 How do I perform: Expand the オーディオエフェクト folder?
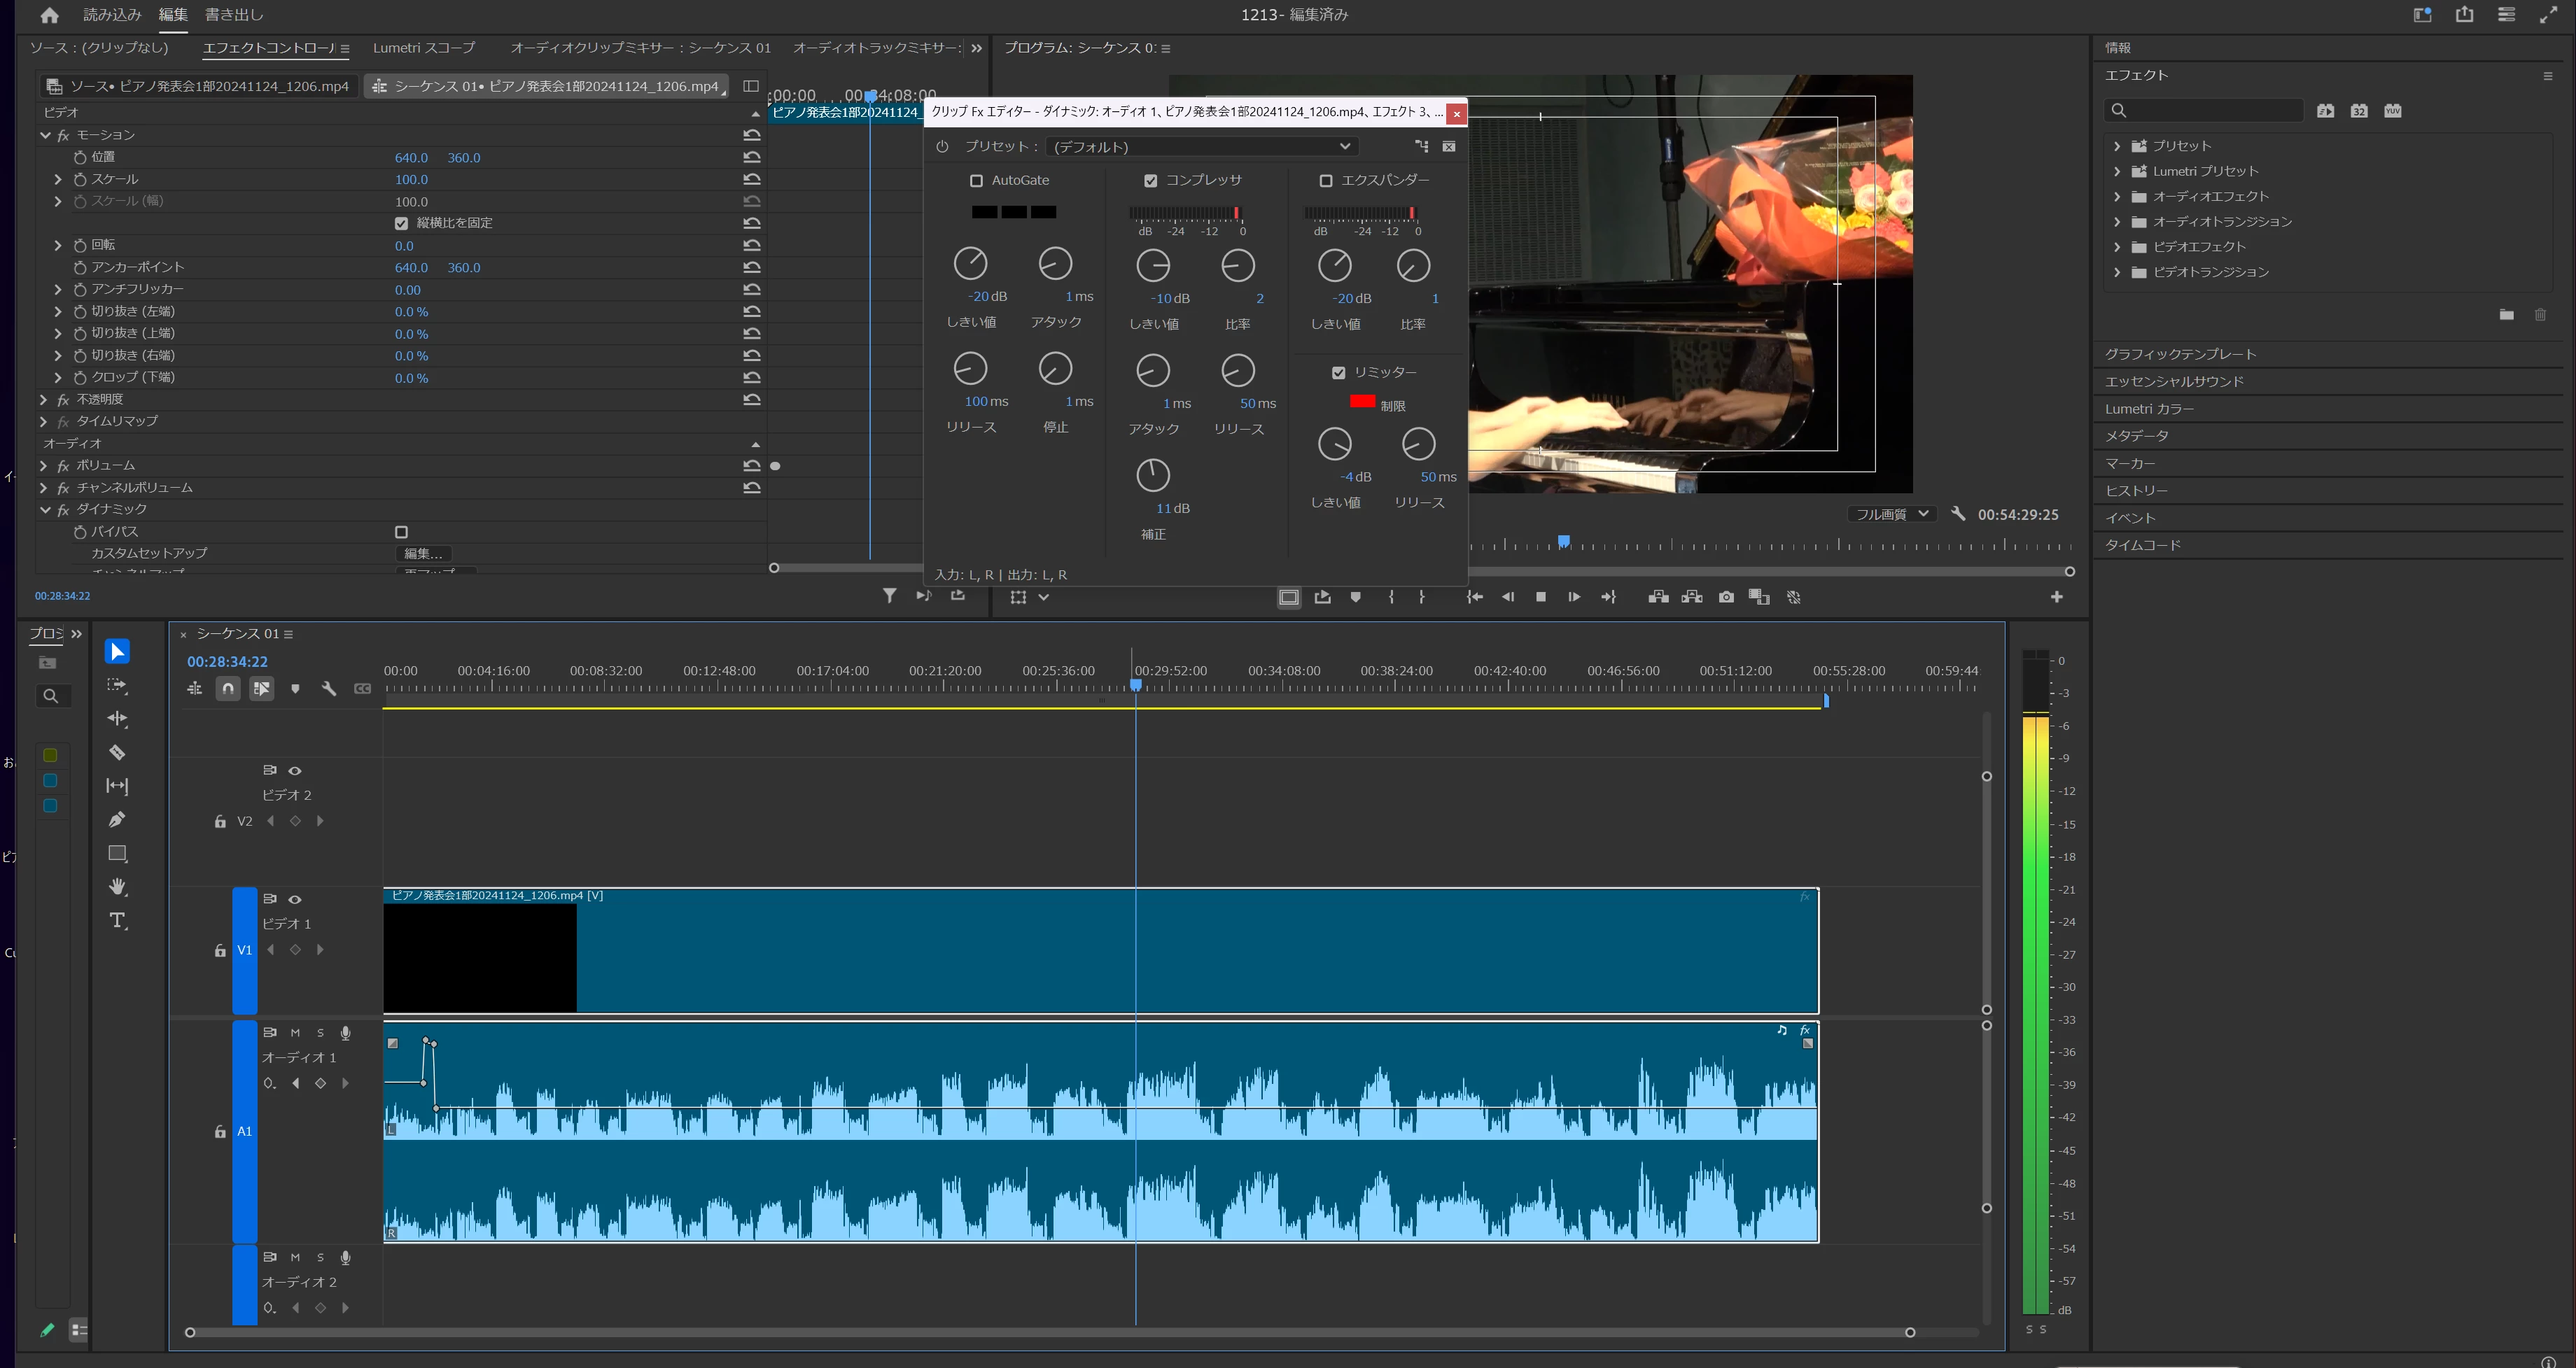[x=2117, y=196]
